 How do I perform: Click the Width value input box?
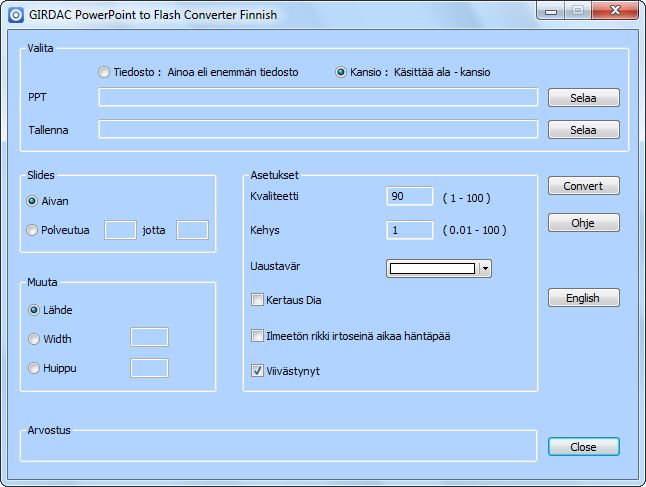149,337
